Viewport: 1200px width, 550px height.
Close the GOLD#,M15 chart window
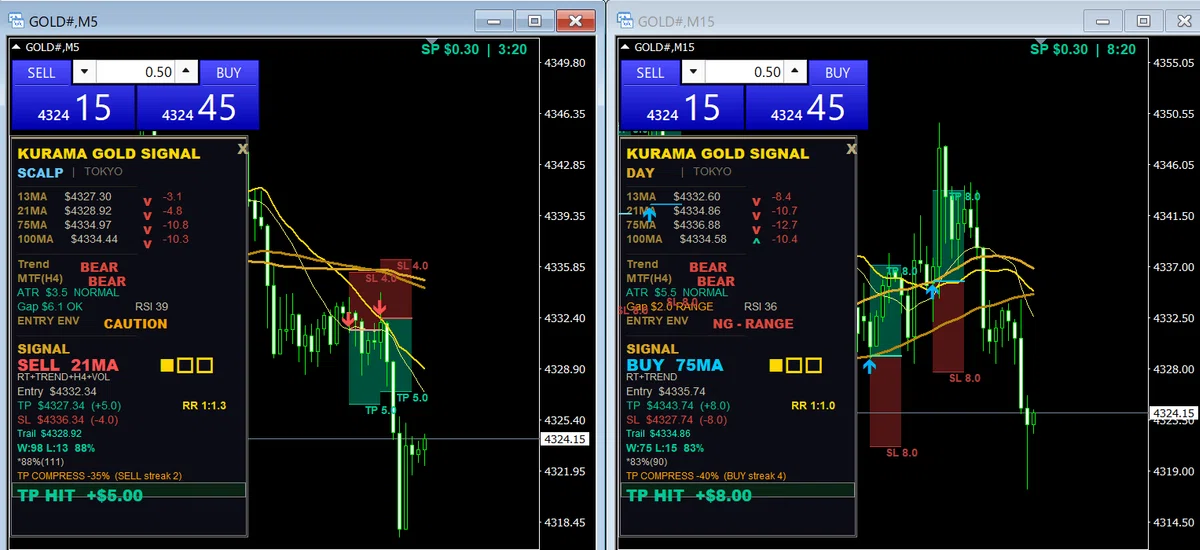[1183, 20]
